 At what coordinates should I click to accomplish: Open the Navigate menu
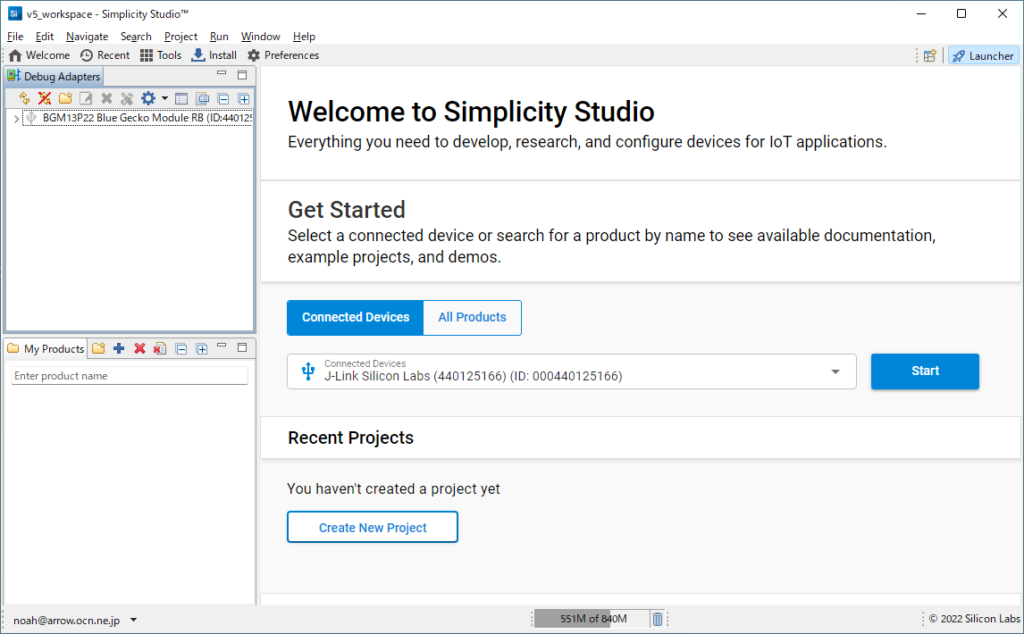pyautogui.click(x=87, y=36)
